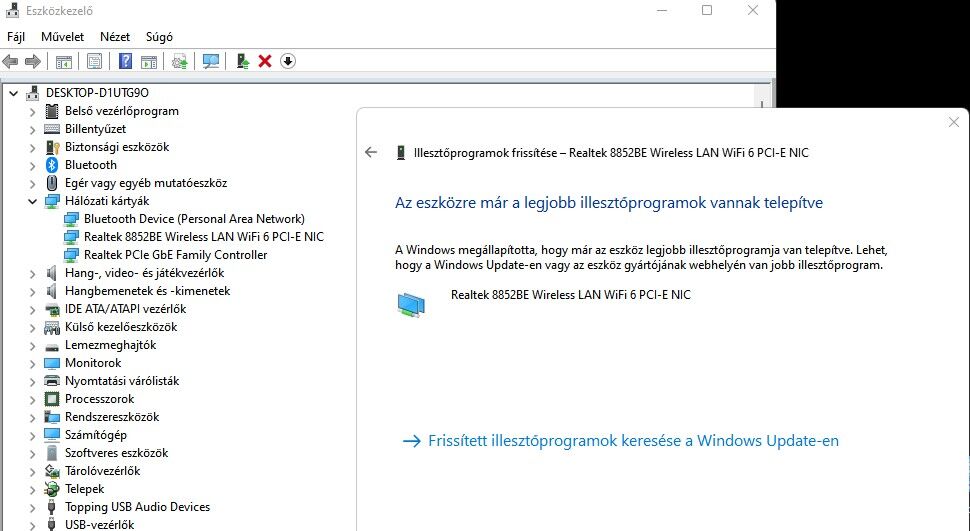The width and height of the screenshot is (970, 531).
Task: Expand the Belső vezérlőprogram node
Action: [x=32, y=111]
